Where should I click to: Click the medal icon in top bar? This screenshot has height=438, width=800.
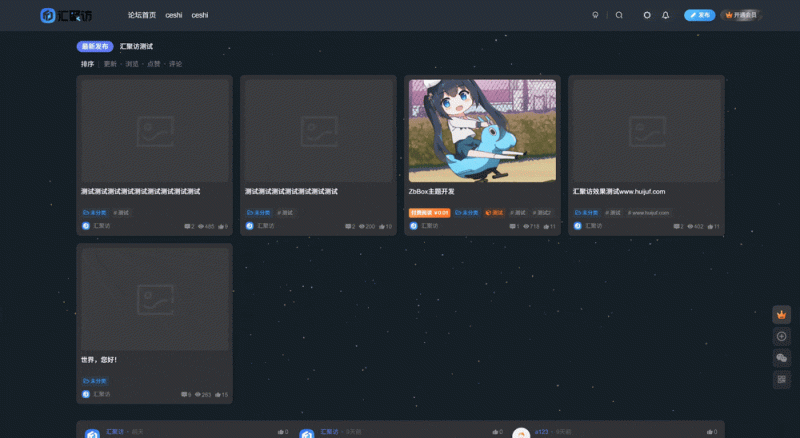595,15
